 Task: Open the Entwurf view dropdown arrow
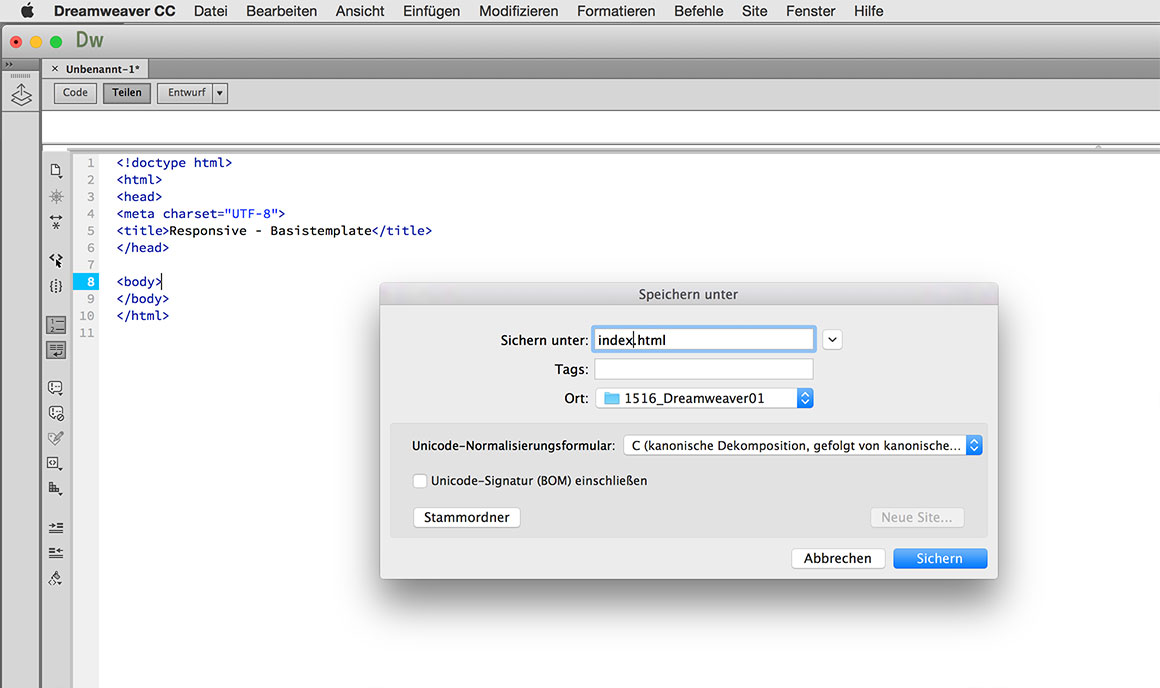220,93
